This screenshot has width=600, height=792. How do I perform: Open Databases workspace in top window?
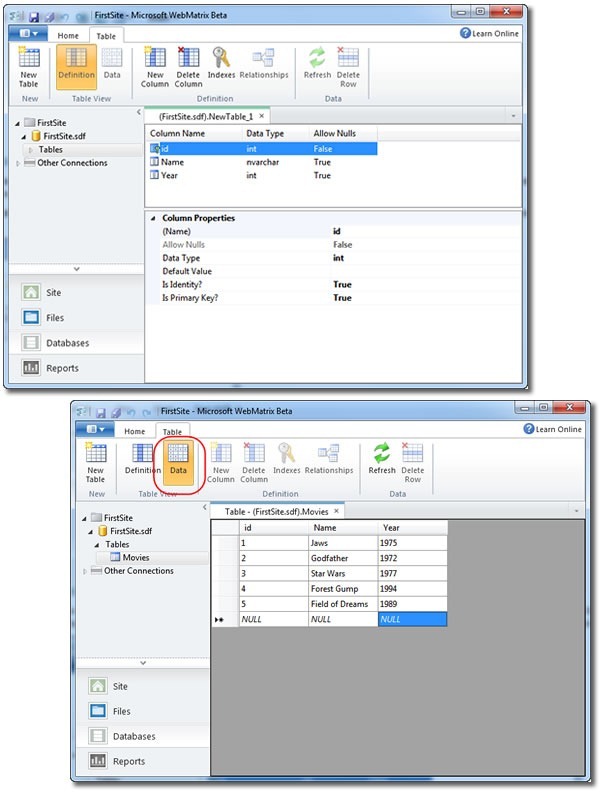(x=76, y=343)
